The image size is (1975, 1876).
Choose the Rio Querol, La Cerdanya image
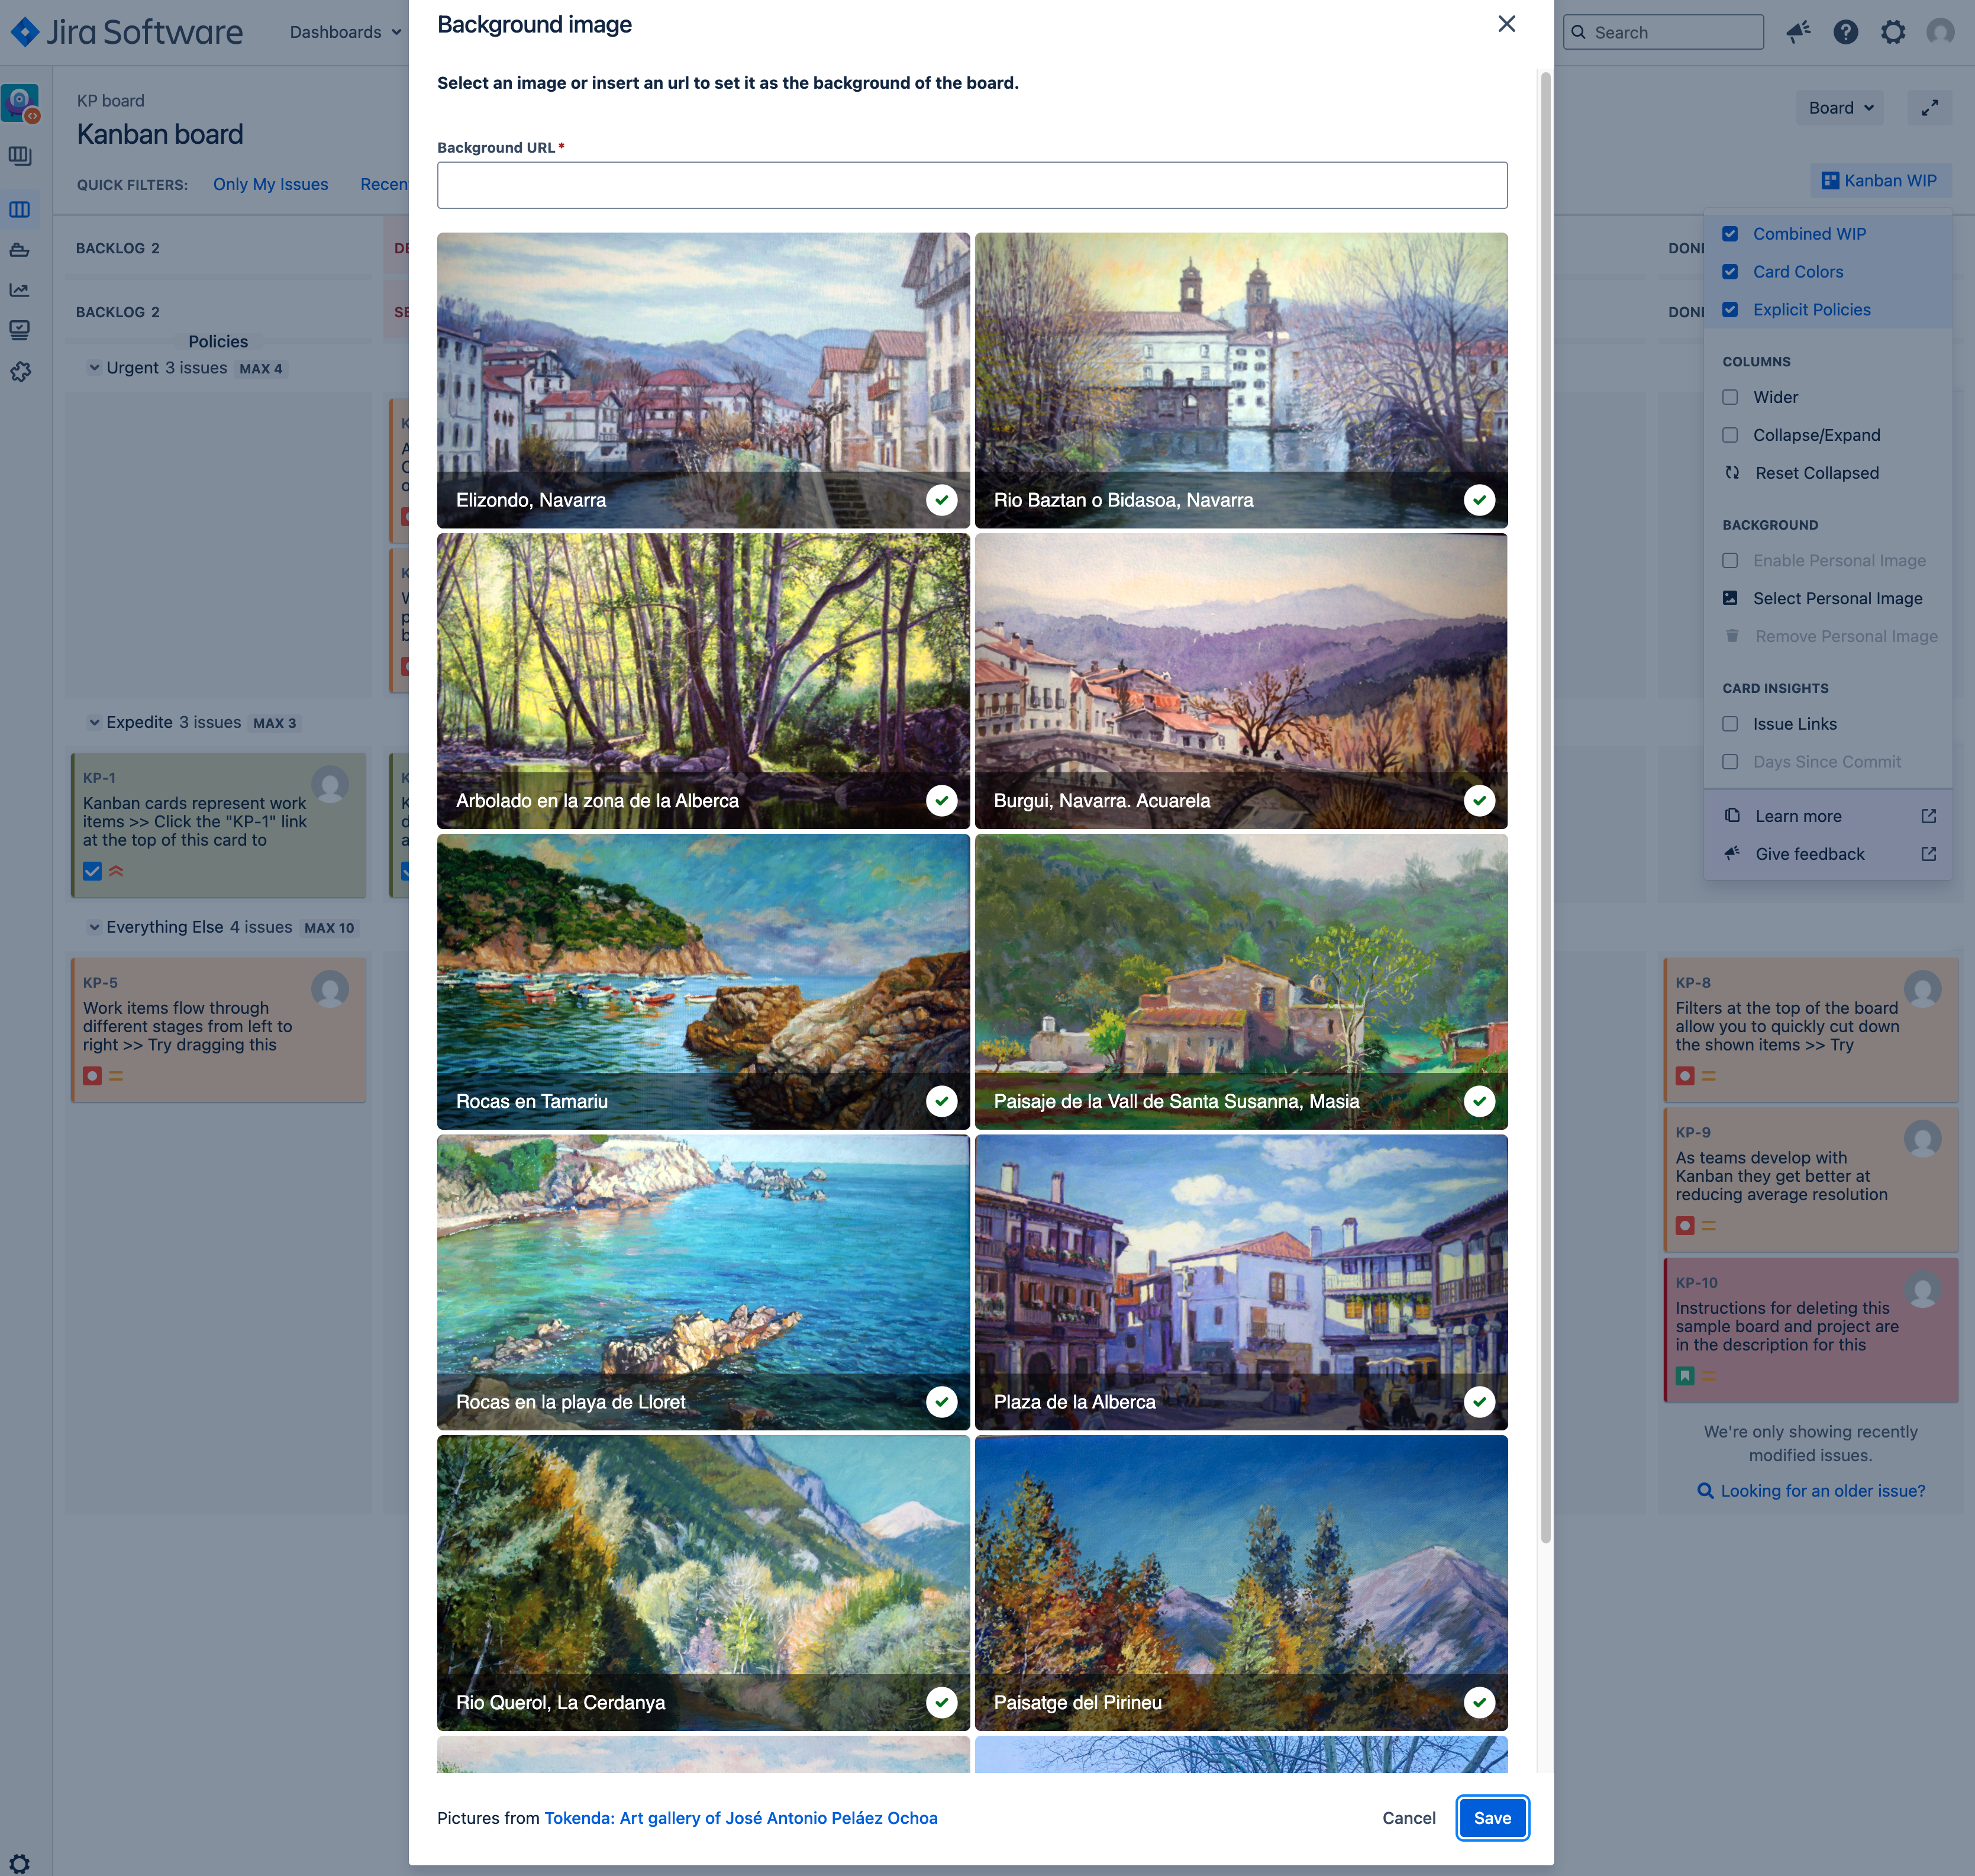(x=703, y=1583)
